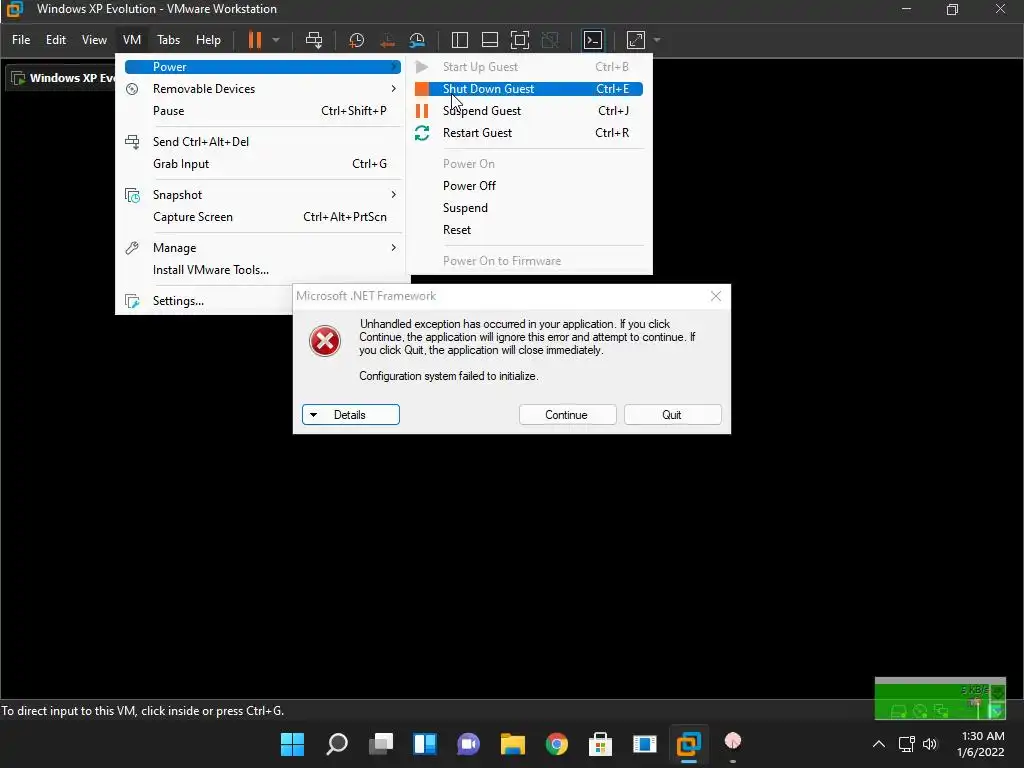The height and width of the screenshot is (768, 1024).
Task: Close the open VM menu from the menu bar
Action: click(132, 40)
